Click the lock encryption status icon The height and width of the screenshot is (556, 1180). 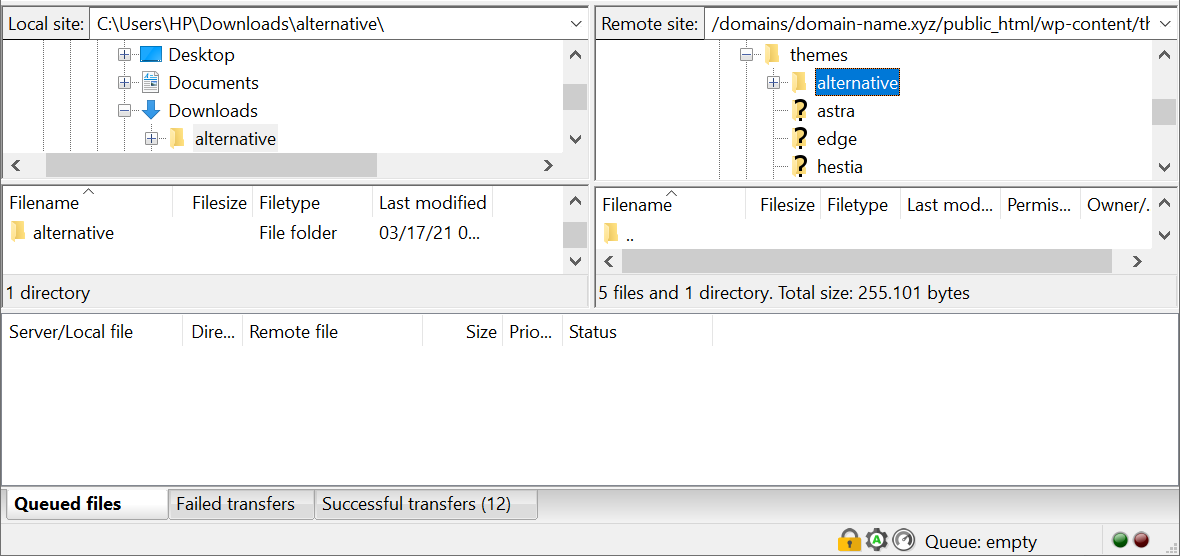[x=849, y=540]
